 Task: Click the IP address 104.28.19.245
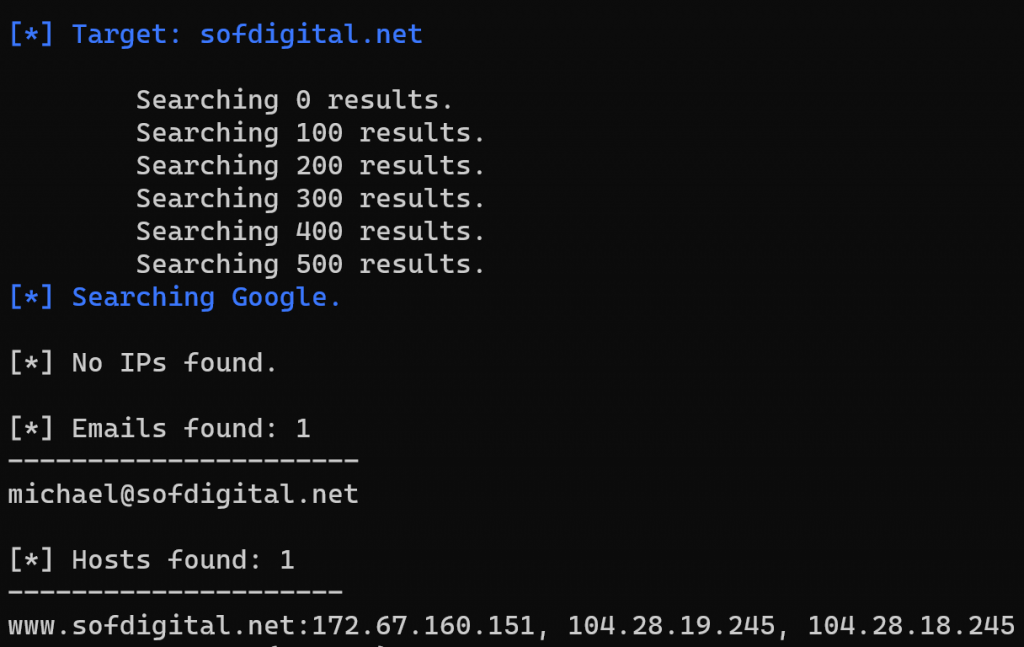coord(671,626)
